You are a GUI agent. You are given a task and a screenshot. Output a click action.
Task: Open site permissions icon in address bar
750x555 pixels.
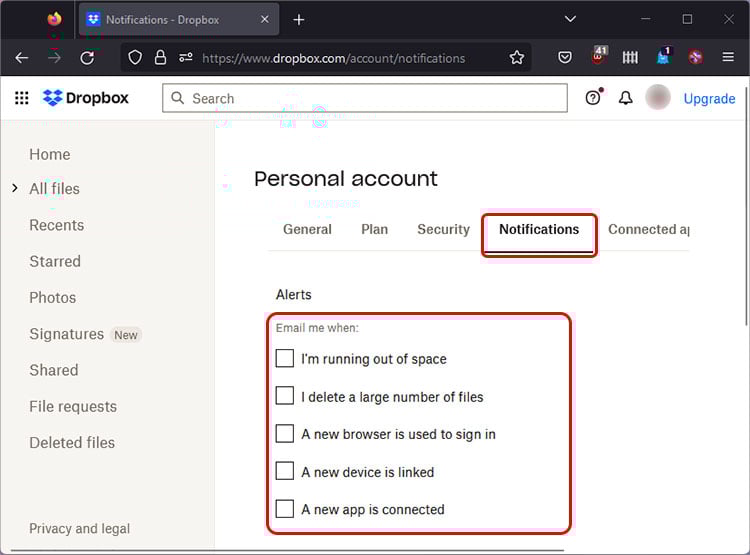click(186, 58)
